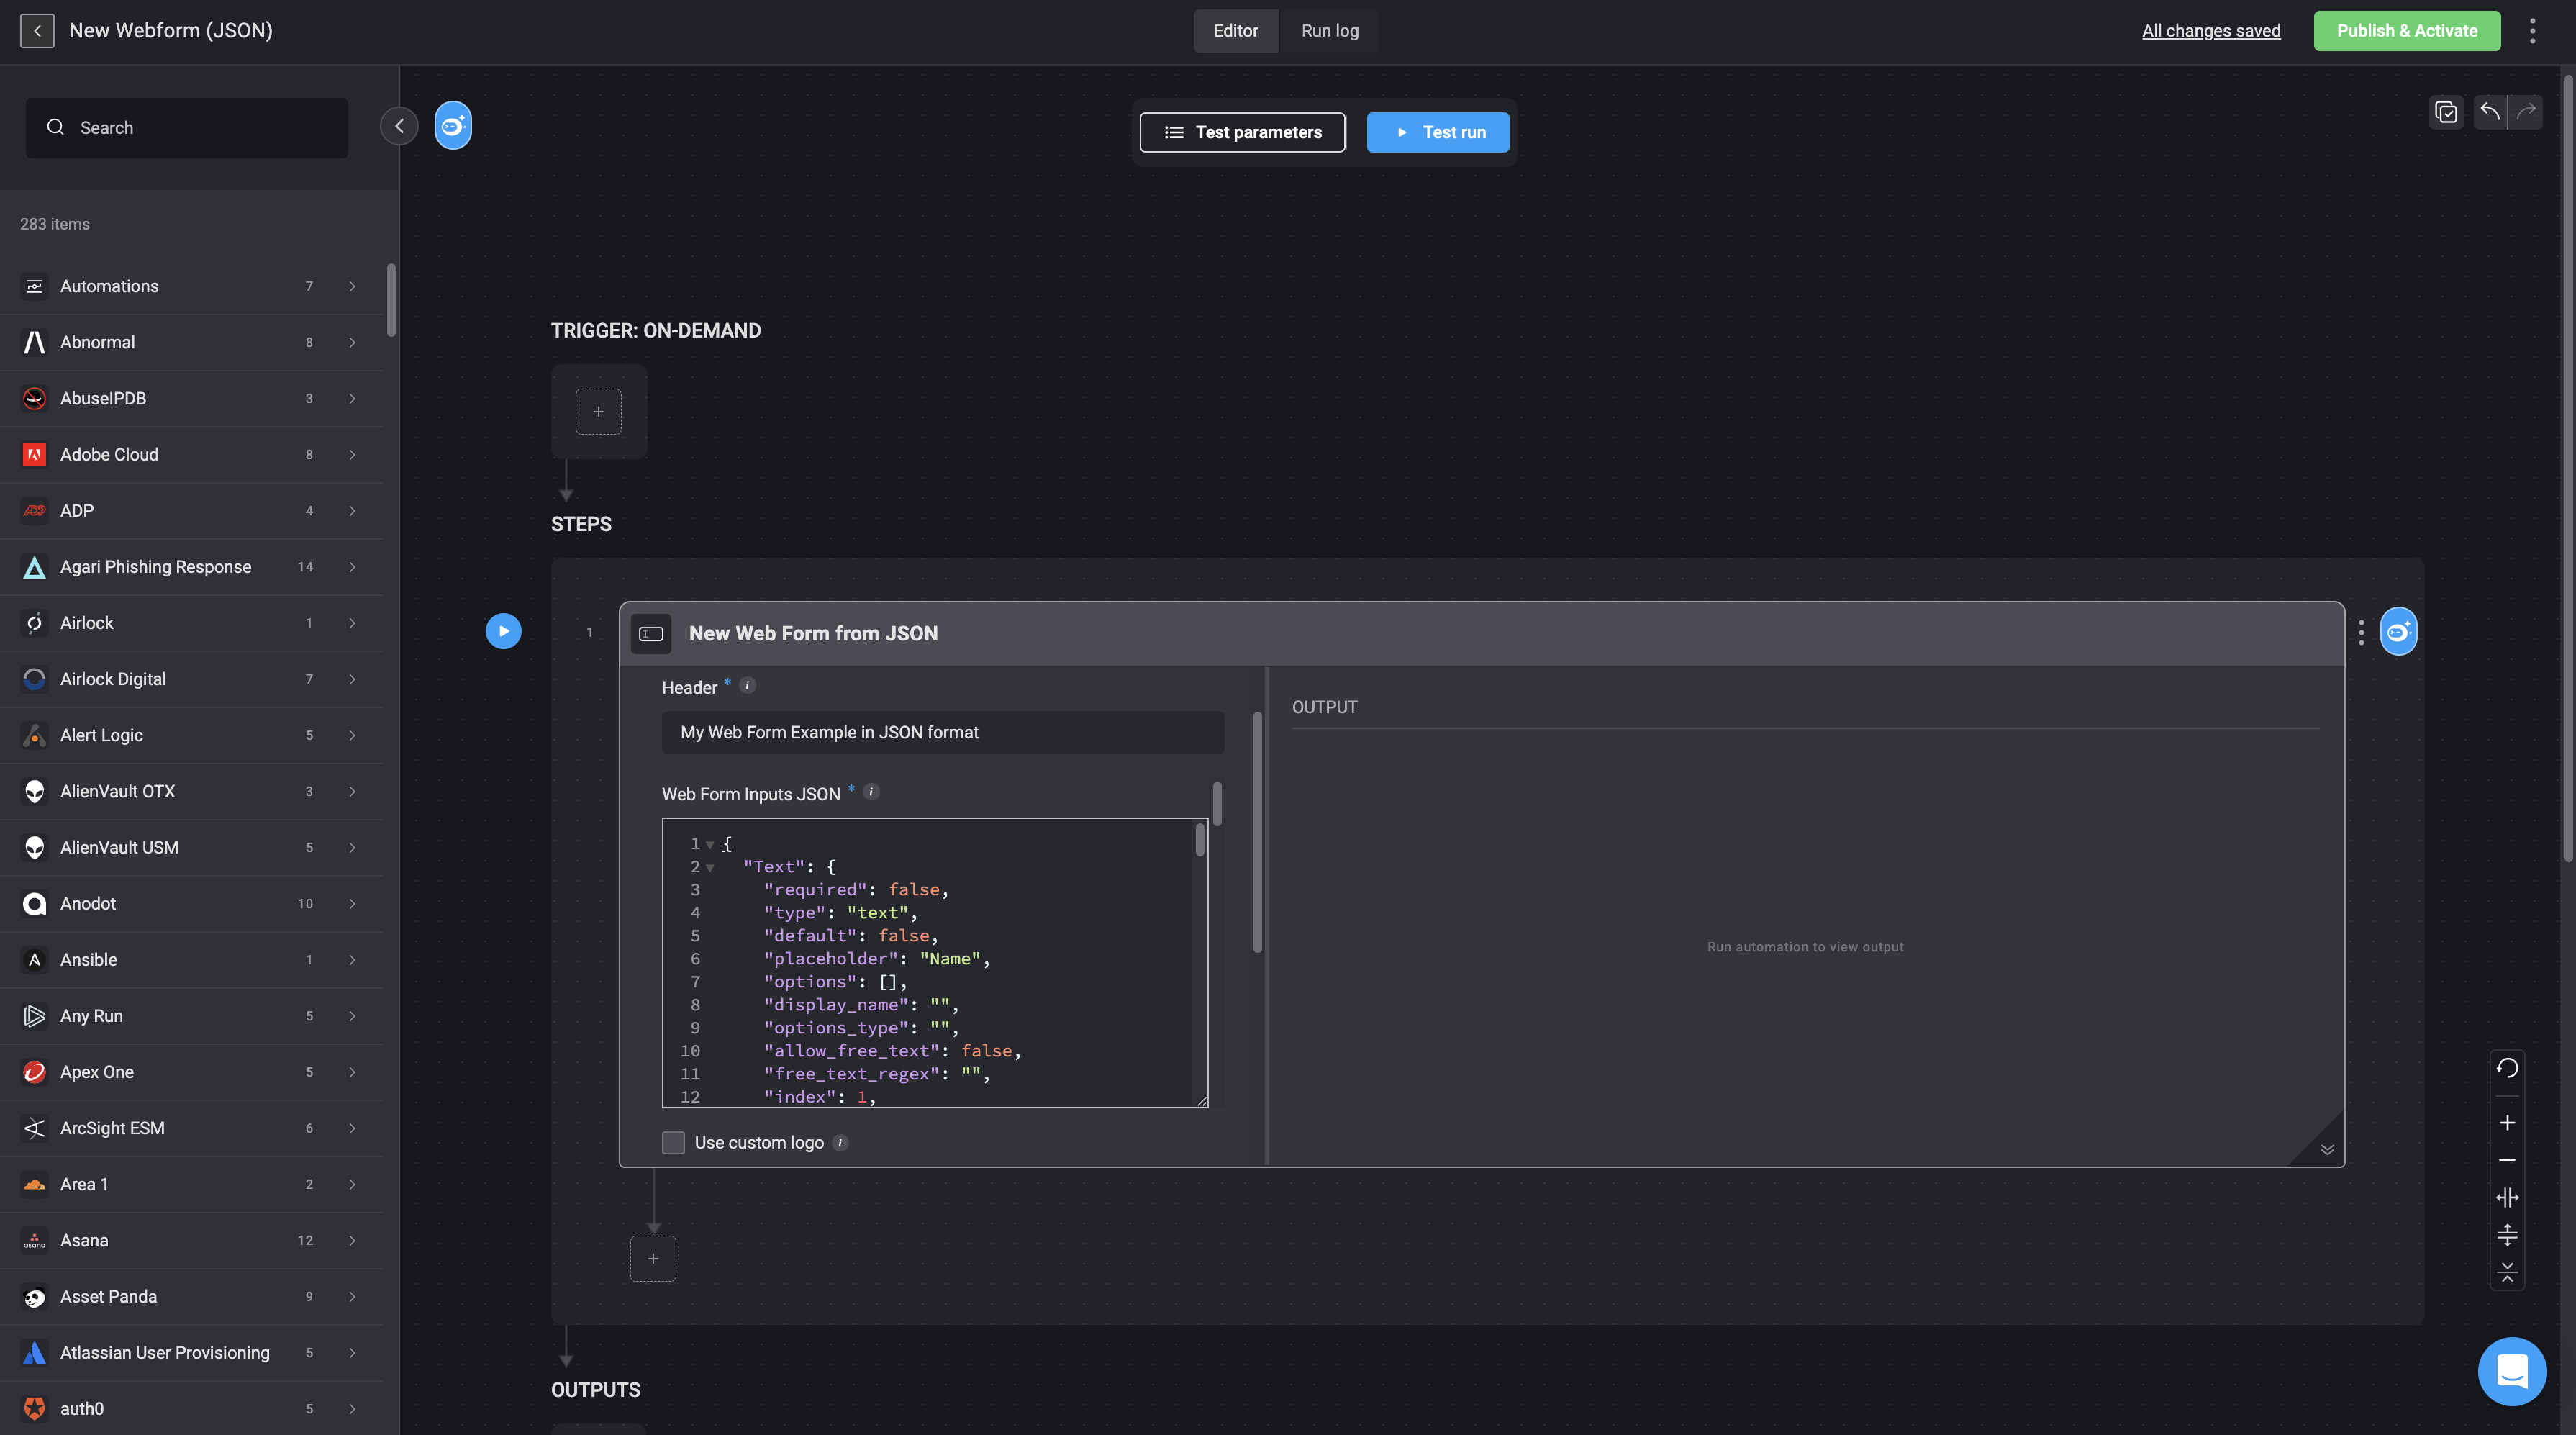Screen dimensions: 2576x1435
Task: Click the back arrow next to New Webform (JSON)
Action: (x=37, y=31)
